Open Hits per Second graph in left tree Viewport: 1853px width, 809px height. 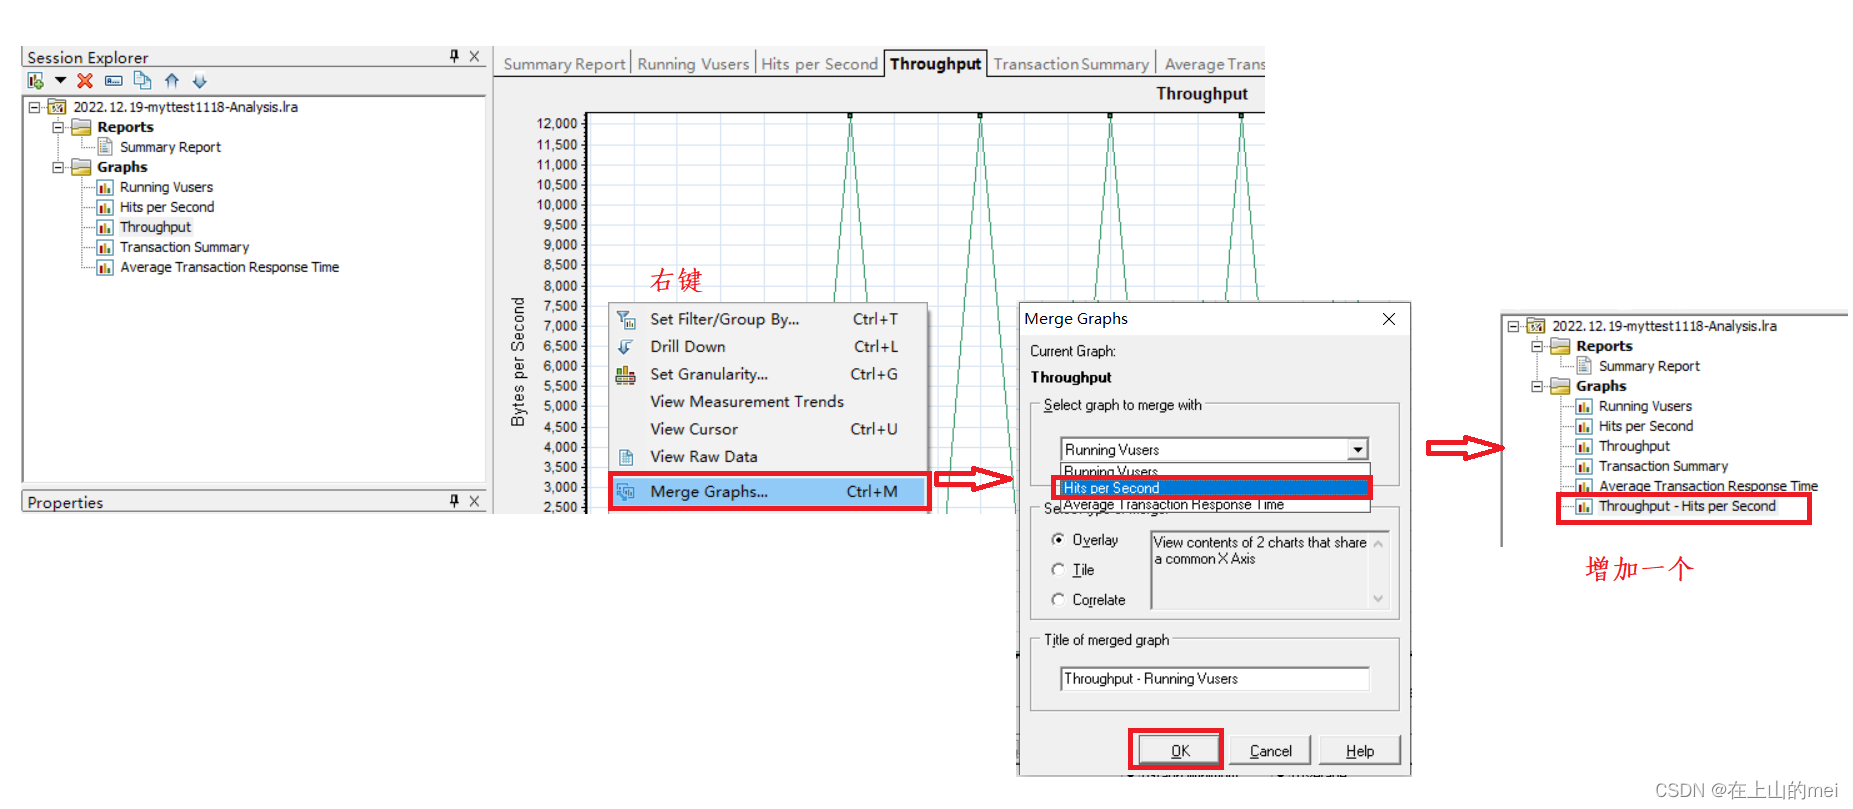(x=167, y=207)
